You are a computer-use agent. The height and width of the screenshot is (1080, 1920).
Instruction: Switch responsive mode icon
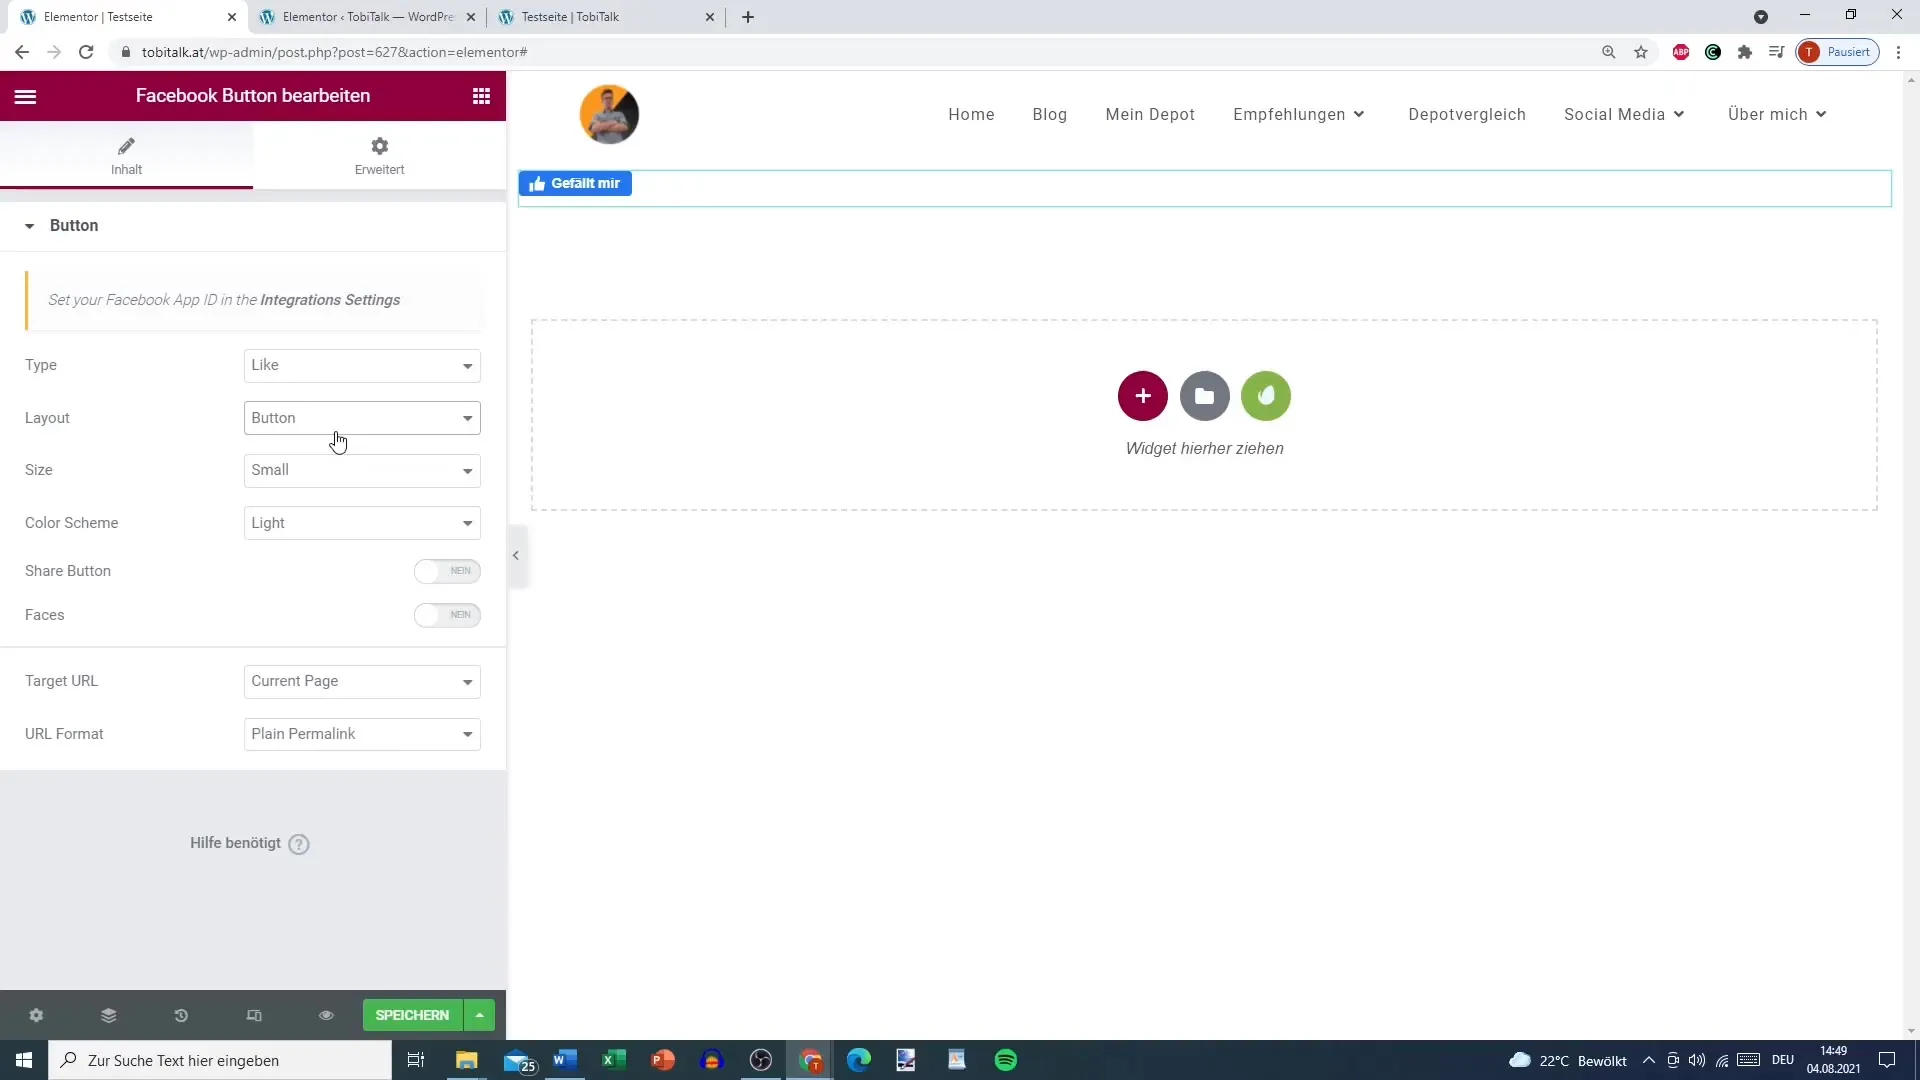click(x=254, y=1015)
